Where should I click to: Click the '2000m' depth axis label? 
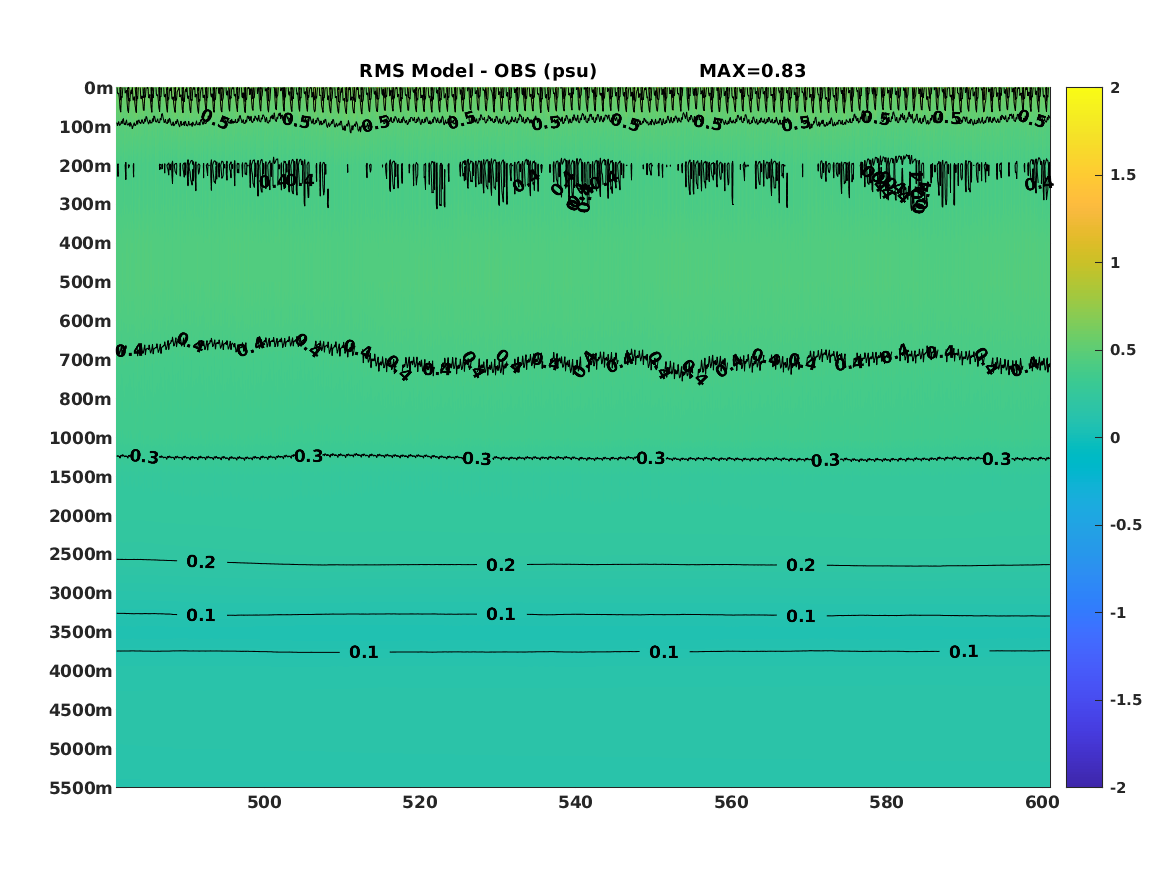coord(81,516)
